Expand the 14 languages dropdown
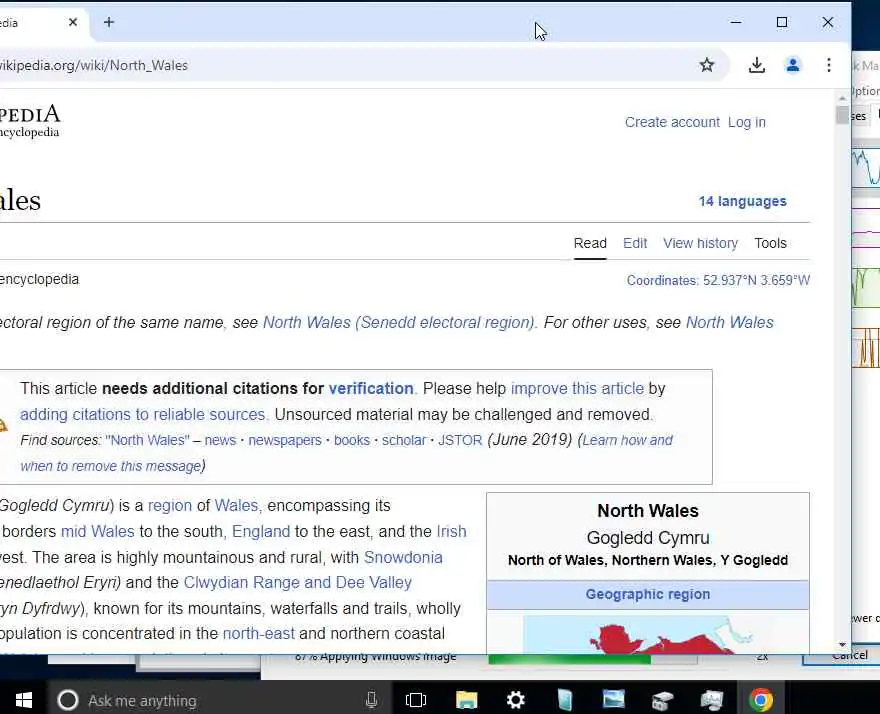The width and height of the screenshot is (880, 714). click(742, 202)
